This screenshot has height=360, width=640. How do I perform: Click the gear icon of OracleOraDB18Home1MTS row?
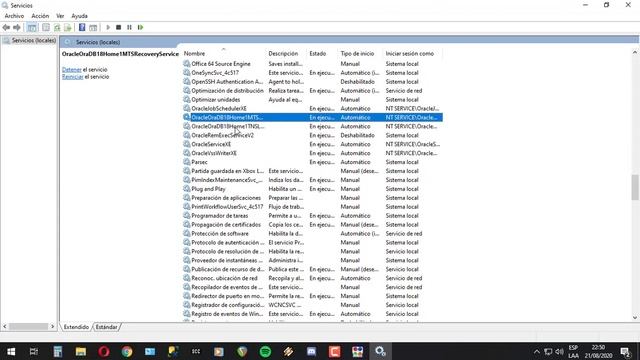(x=187, y=117)
